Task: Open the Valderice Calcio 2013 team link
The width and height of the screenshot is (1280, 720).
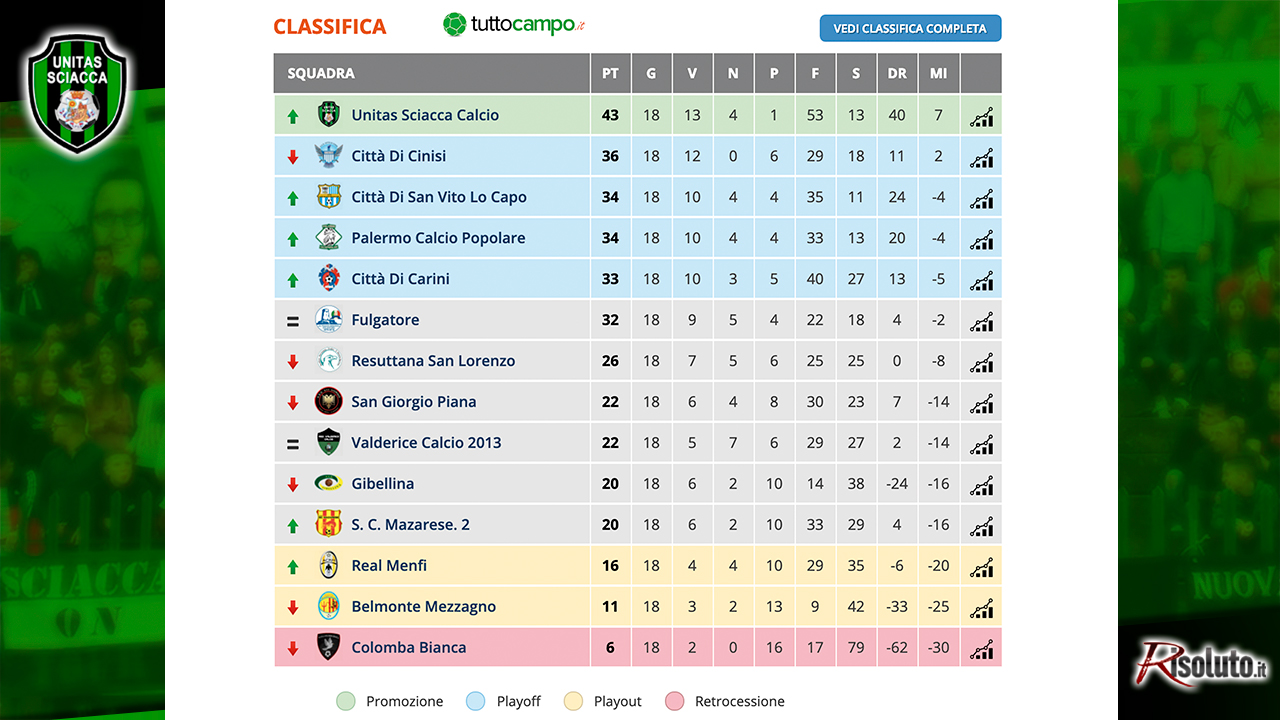Action: coord(426,443)
